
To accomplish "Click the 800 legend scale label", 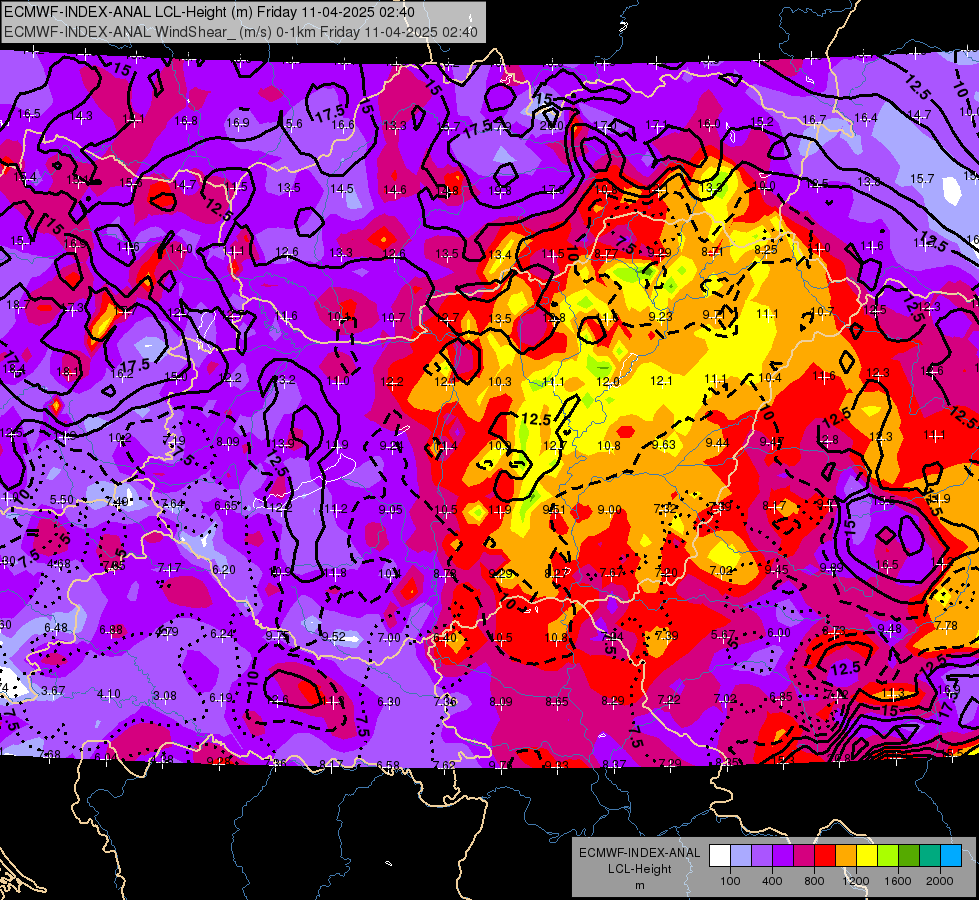I will pos(814,881).
